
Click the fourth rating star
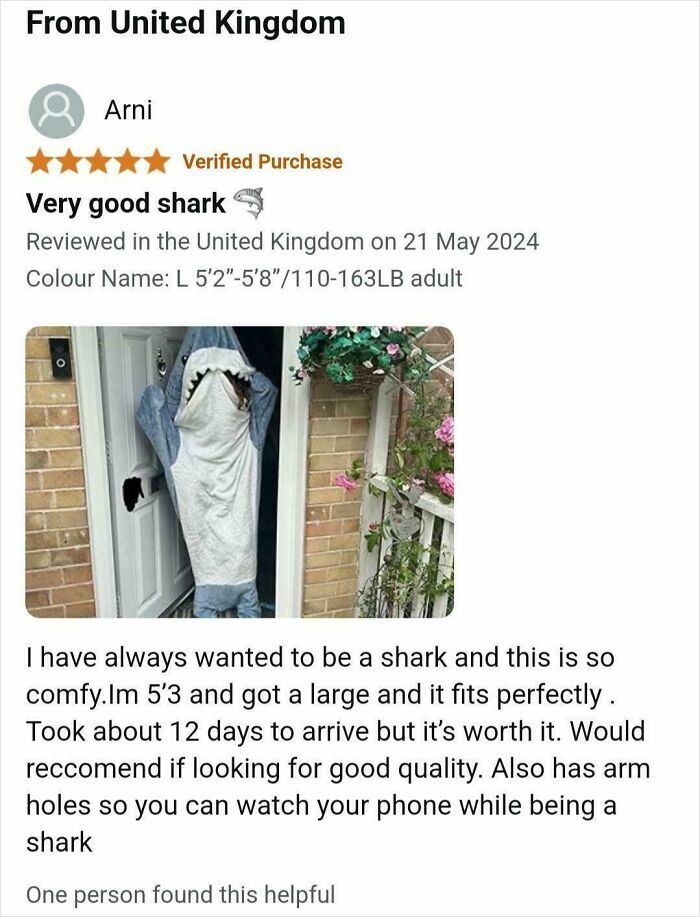(126, 161)
